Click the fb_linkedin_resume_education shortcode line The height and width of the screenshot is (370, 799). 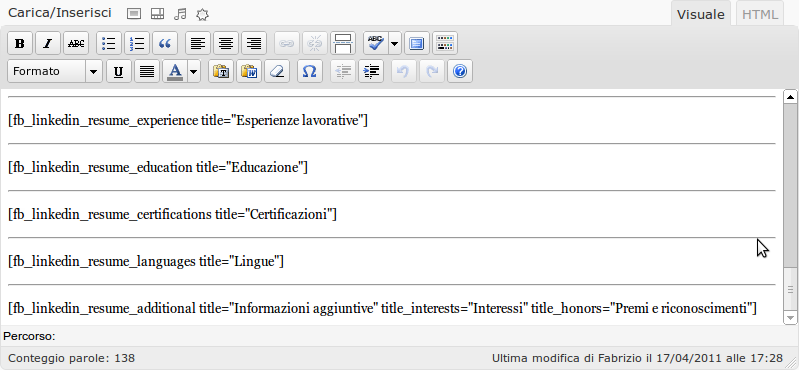(158, 168)
